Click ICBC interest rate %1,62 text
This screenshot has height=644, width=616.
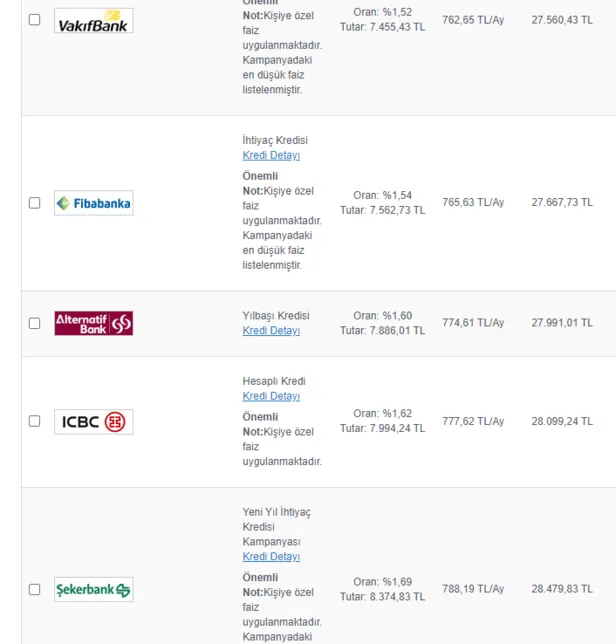point(382,413)
